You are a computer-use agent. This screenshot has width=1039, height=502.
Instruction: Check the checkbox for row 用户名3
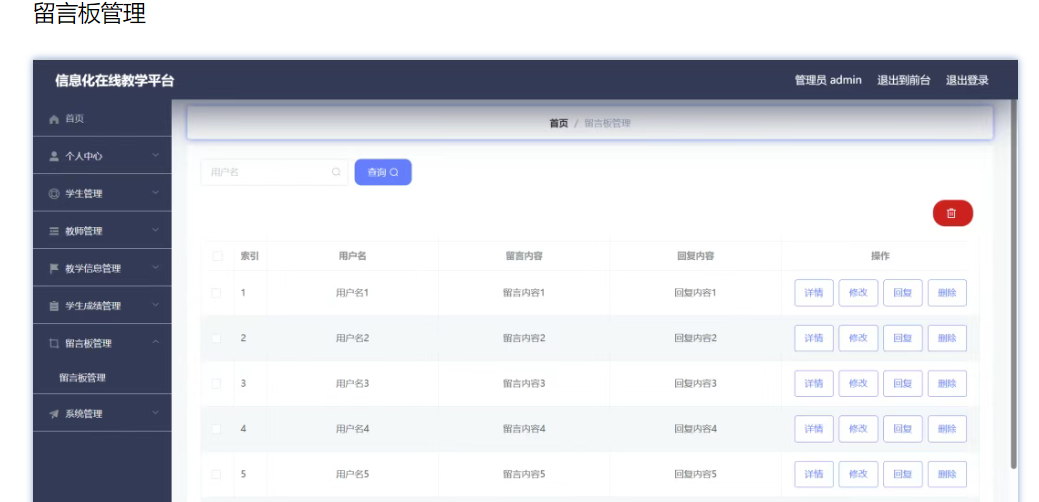(x=216, y=383)
